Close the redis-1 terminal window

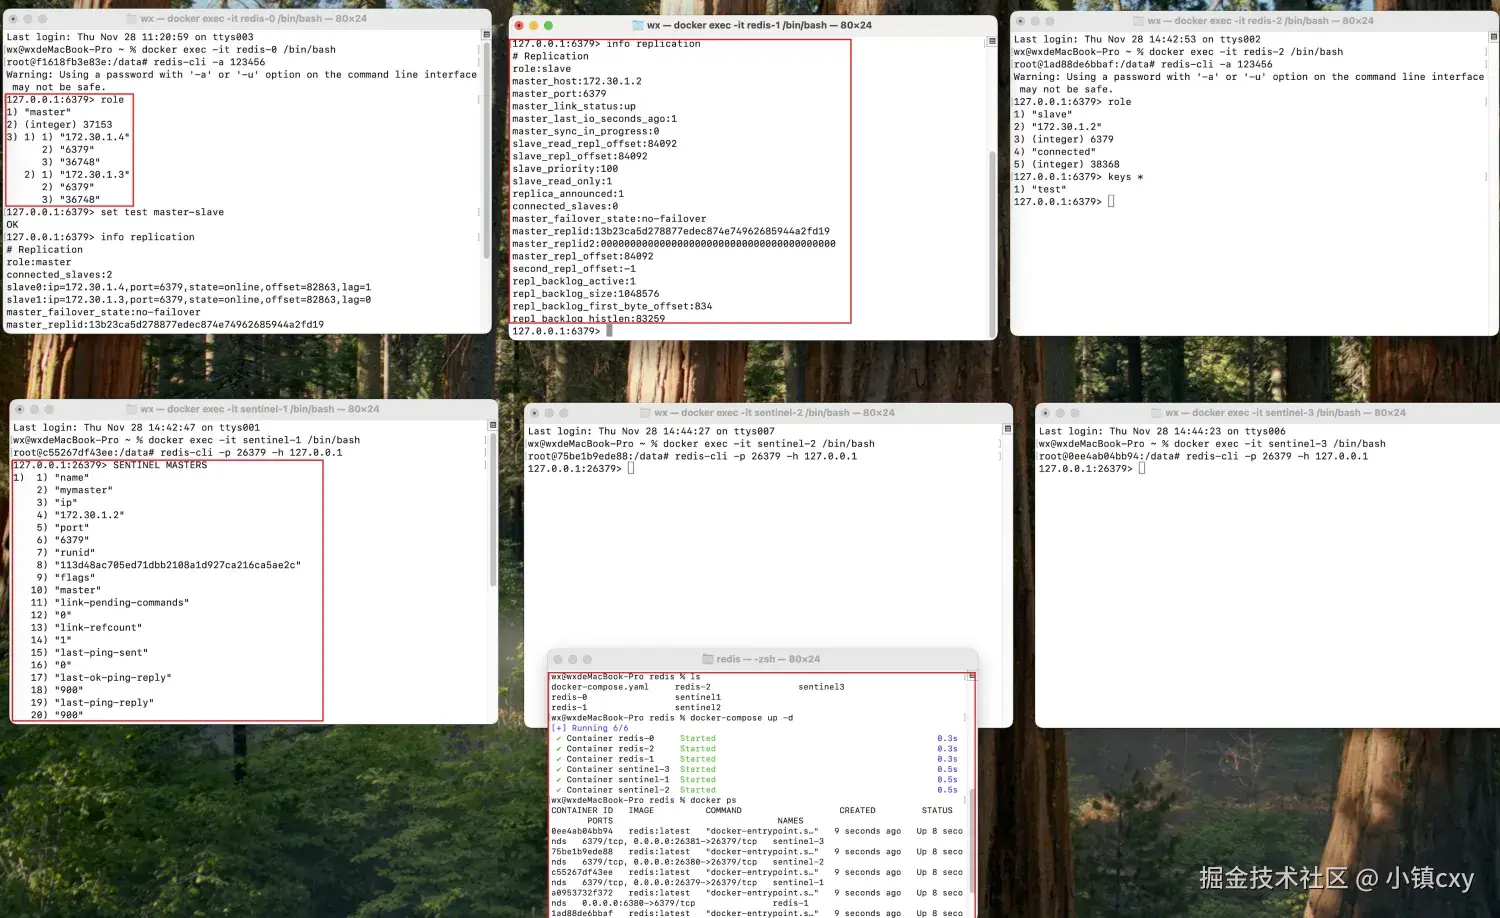[519, 25]
